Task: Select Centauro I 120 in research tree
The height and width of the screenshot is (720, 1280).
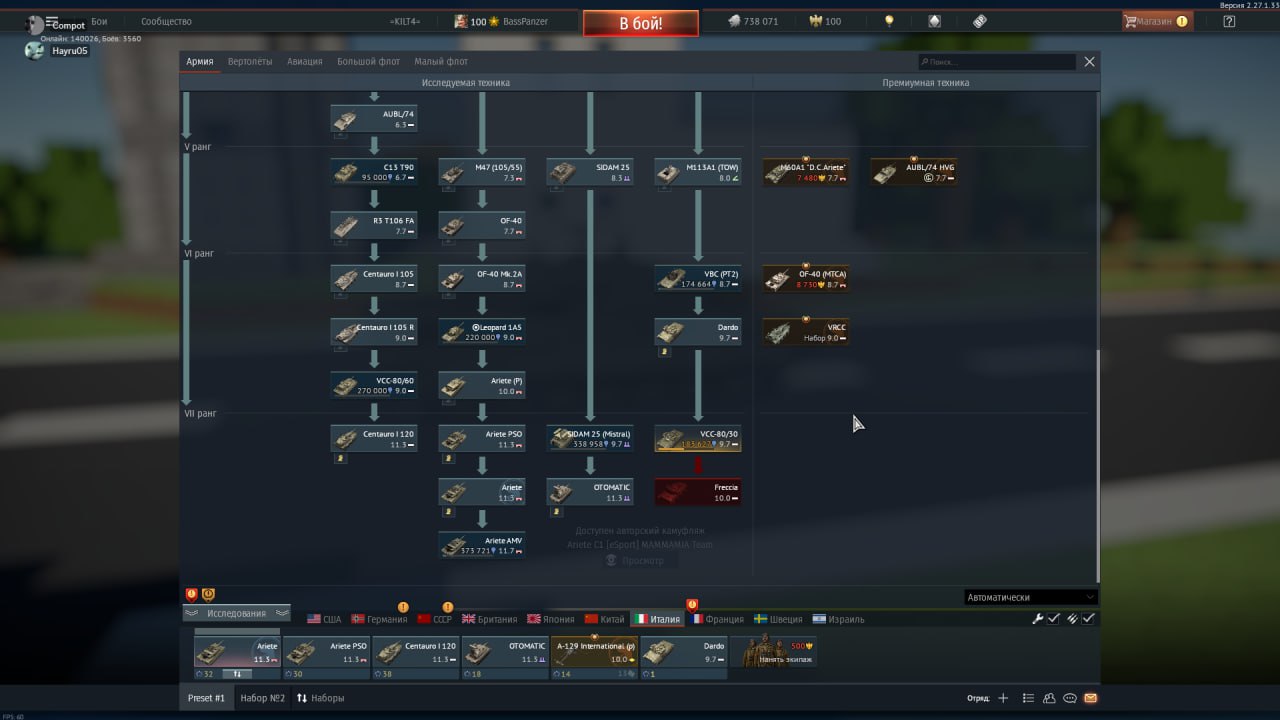Action: tap(374, 439)
